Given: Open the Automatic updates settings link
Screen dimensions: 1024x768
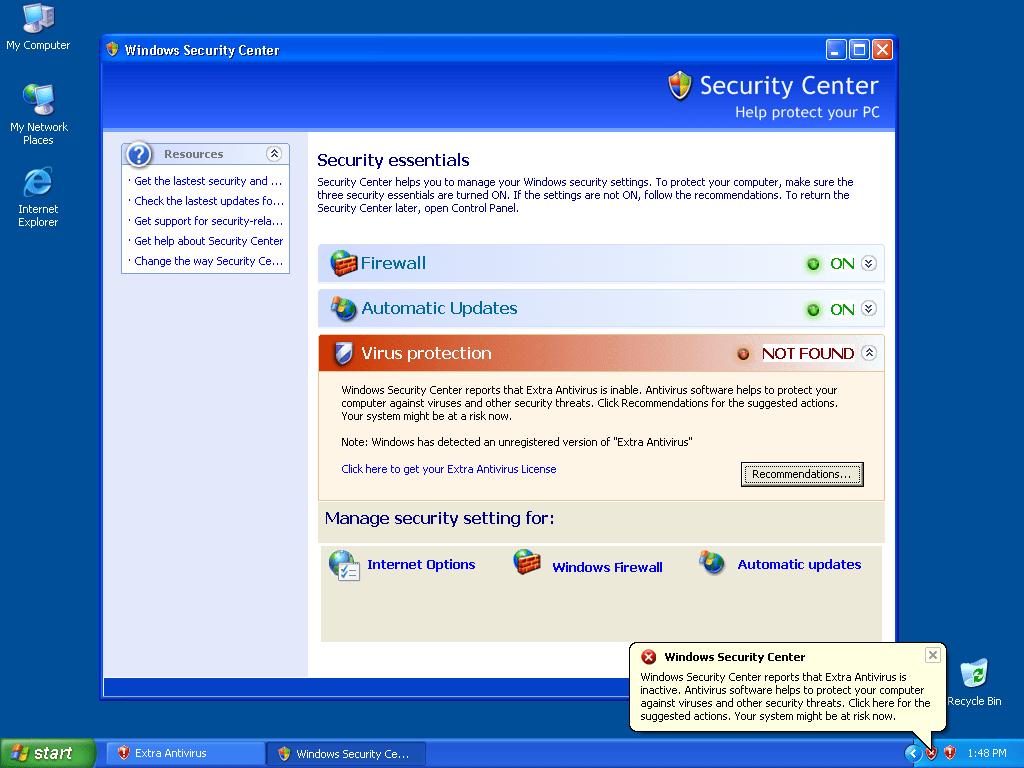Looking at the screenshot, I should pyautogui.click(x=798, y=565).
